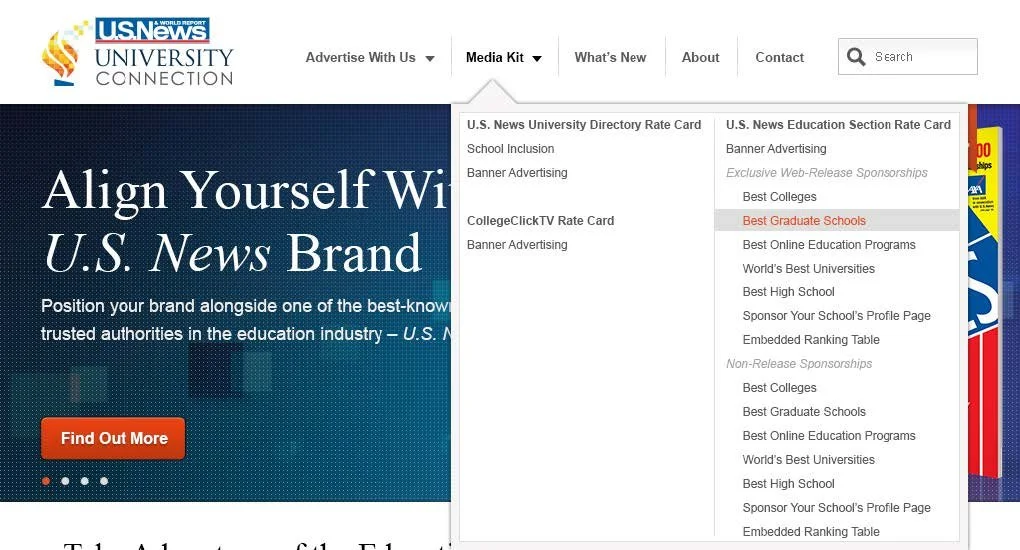Click the U.S. News University Connection logo
1020x550 pixels.
point(137,52)
